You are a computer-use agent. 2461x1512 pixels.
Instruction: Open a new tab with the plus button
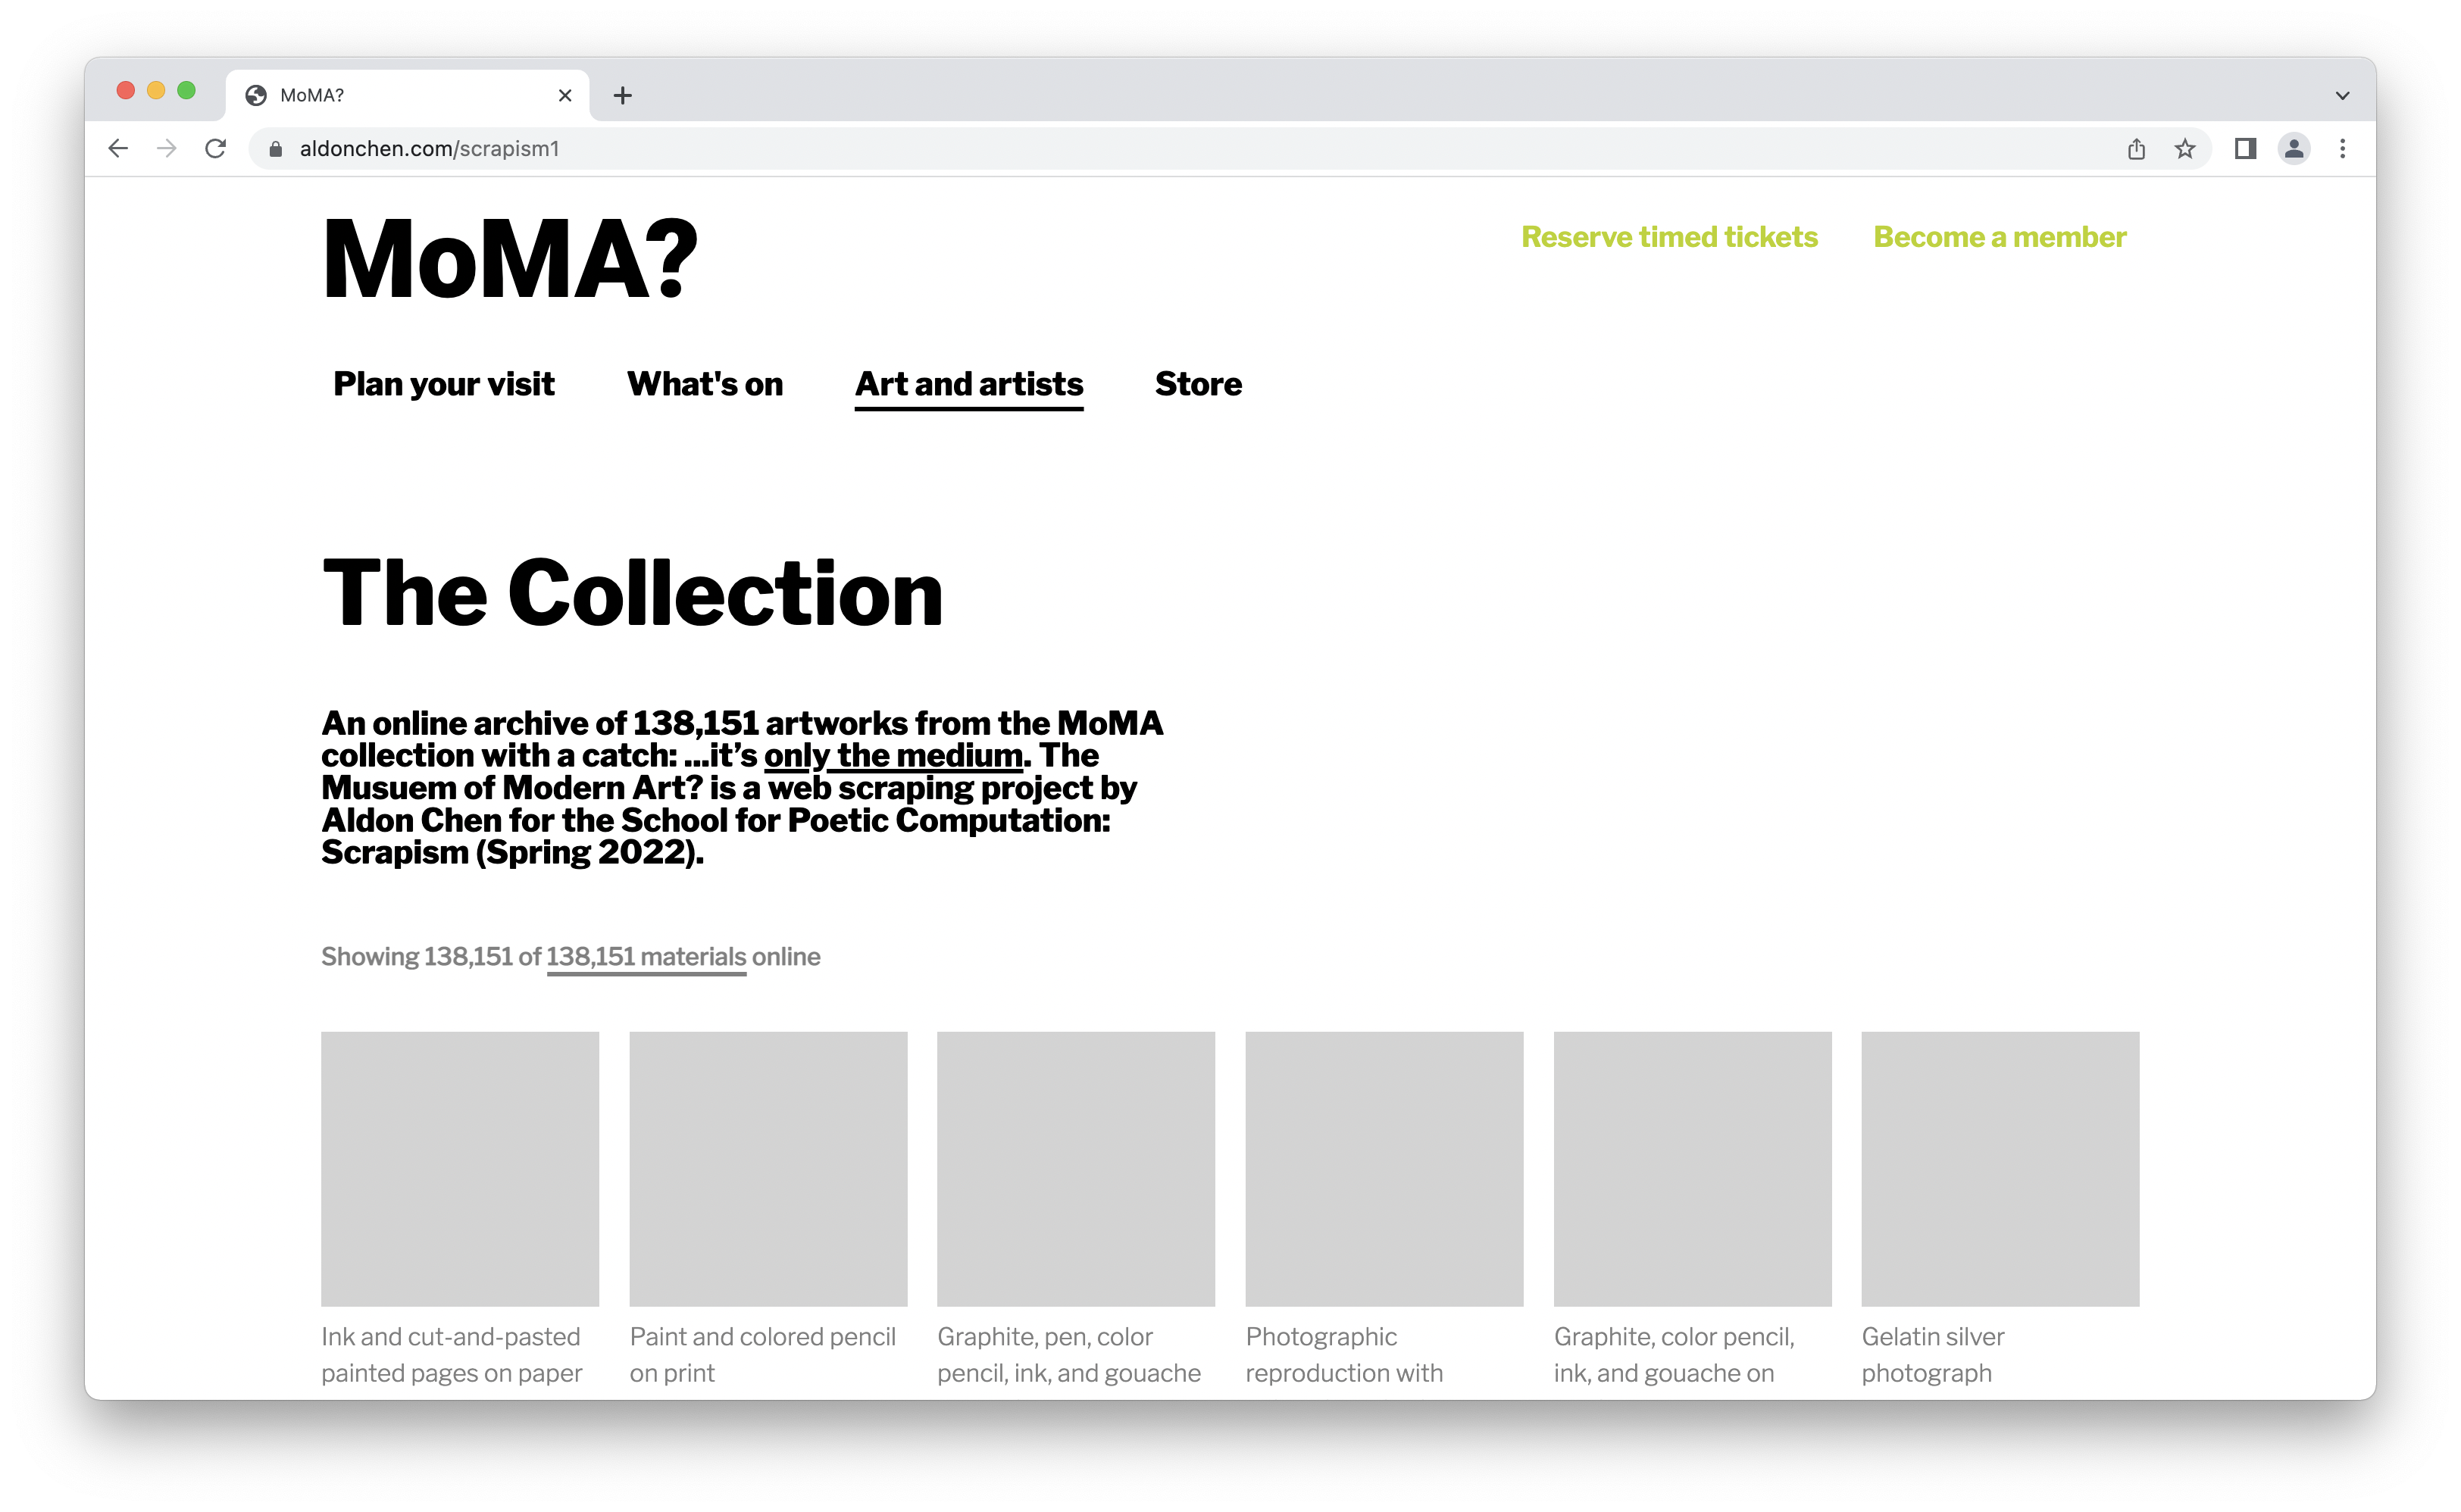tap(623, 96)
